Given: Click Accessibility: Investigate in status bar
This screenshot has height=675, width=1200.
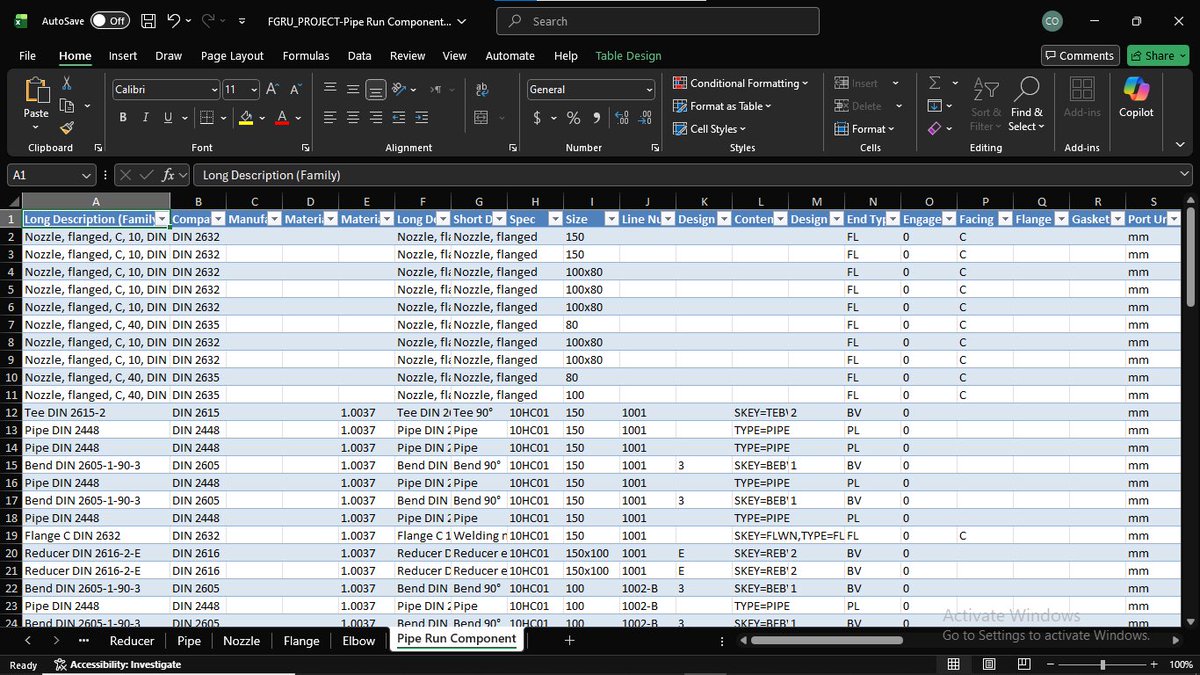Looking at the screenshot, I should [x=118, y=664].
